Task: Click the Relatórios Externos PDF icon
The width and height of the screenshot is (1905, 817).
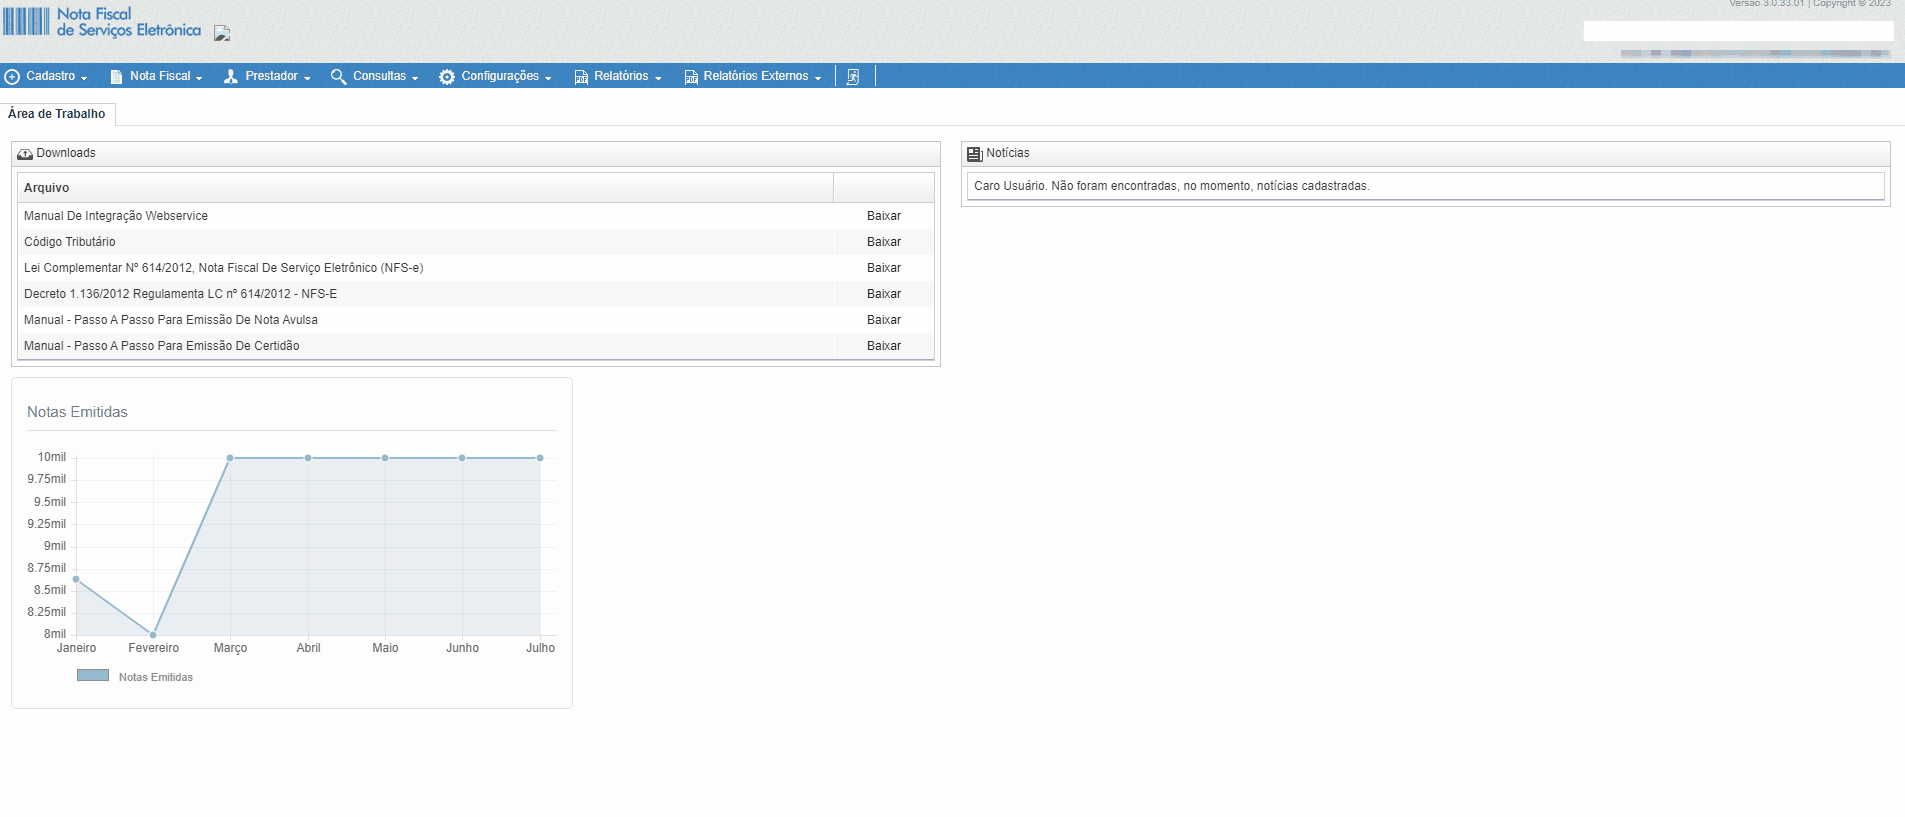Action: 691,77
